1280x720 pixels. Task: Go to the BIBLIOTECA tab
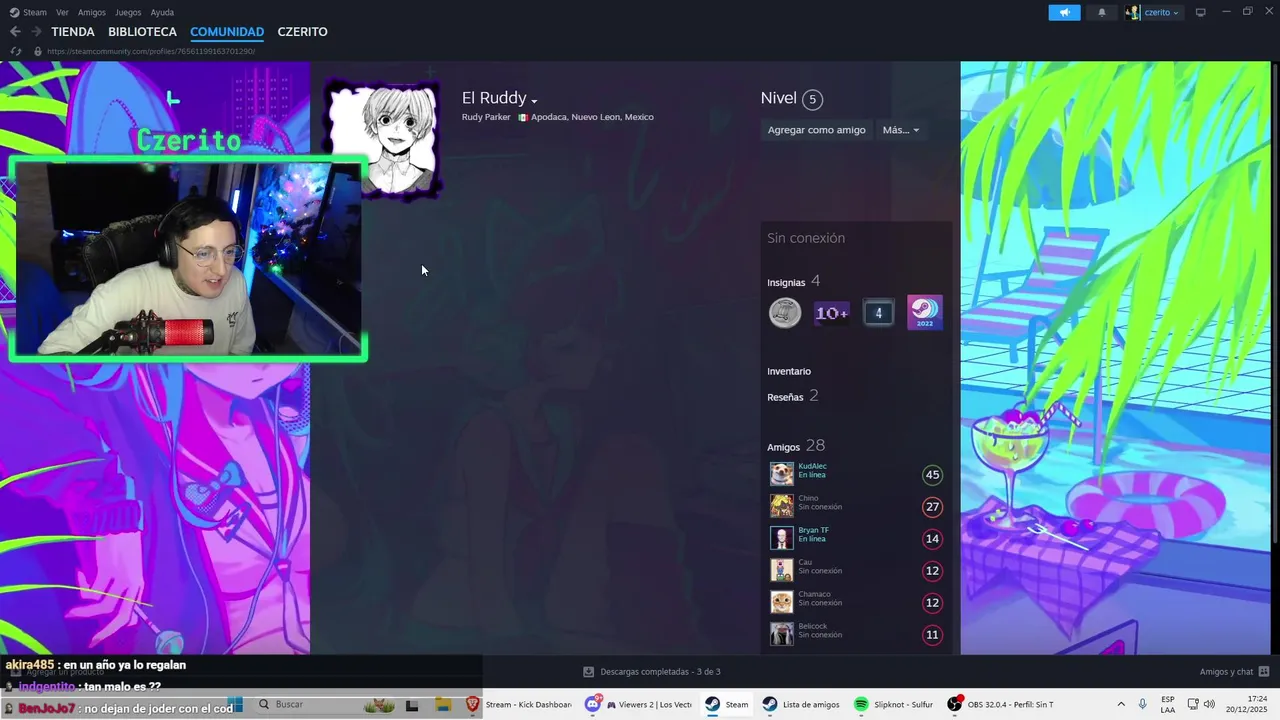click(x=143, y=32)
